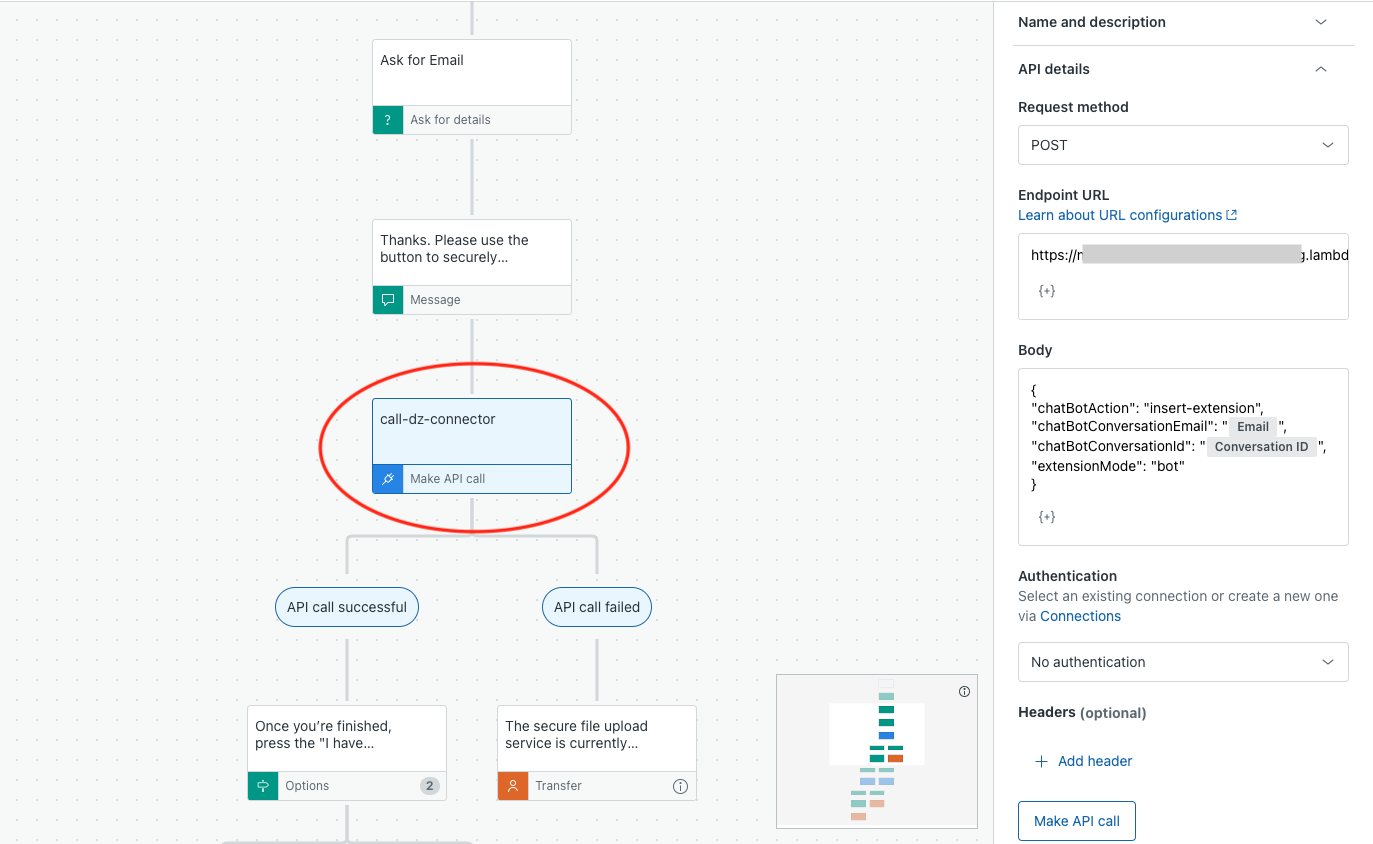Image resolution: width=1373 pixels, height=844 pixels.
Task: Select the Thanks. Please use the button message card
Action: tap(472, 267)
